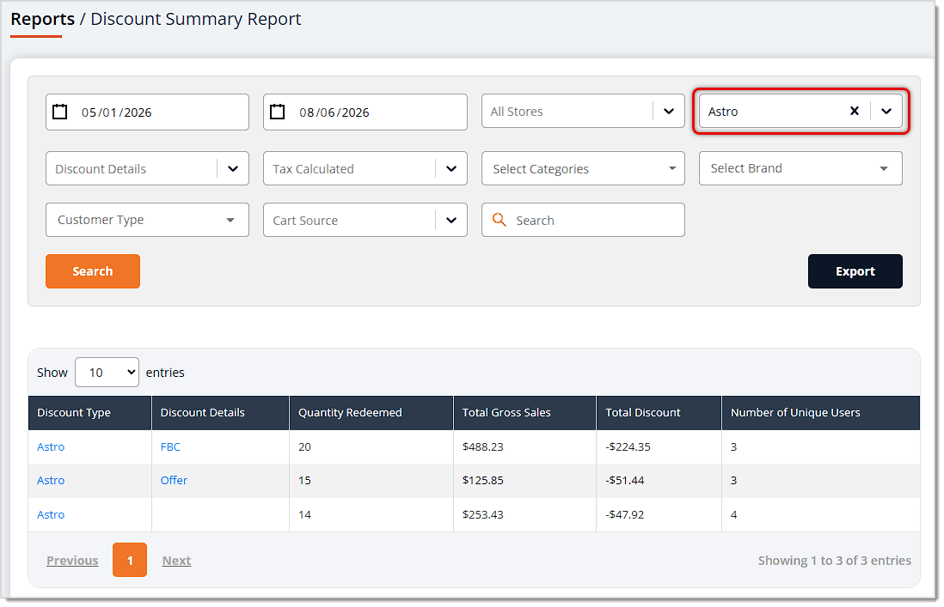Open the Cart Source dropdown
944x607 pixels.
point(365,220)
